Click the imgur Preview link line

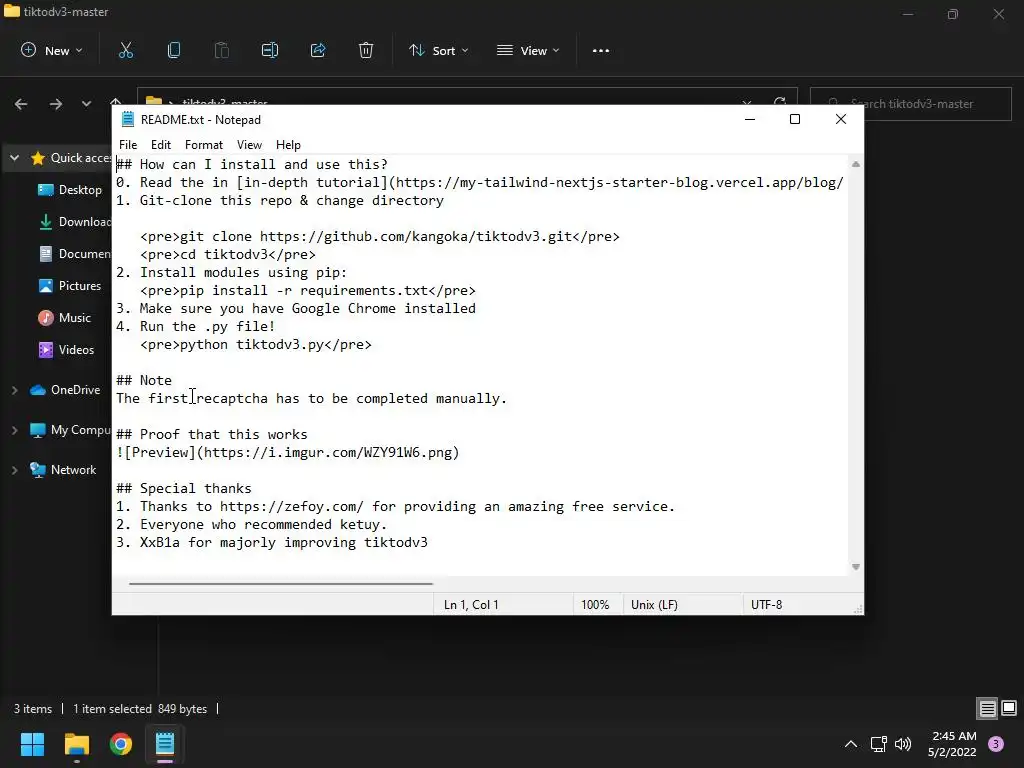pyautogui.click(x=287, y=453)
